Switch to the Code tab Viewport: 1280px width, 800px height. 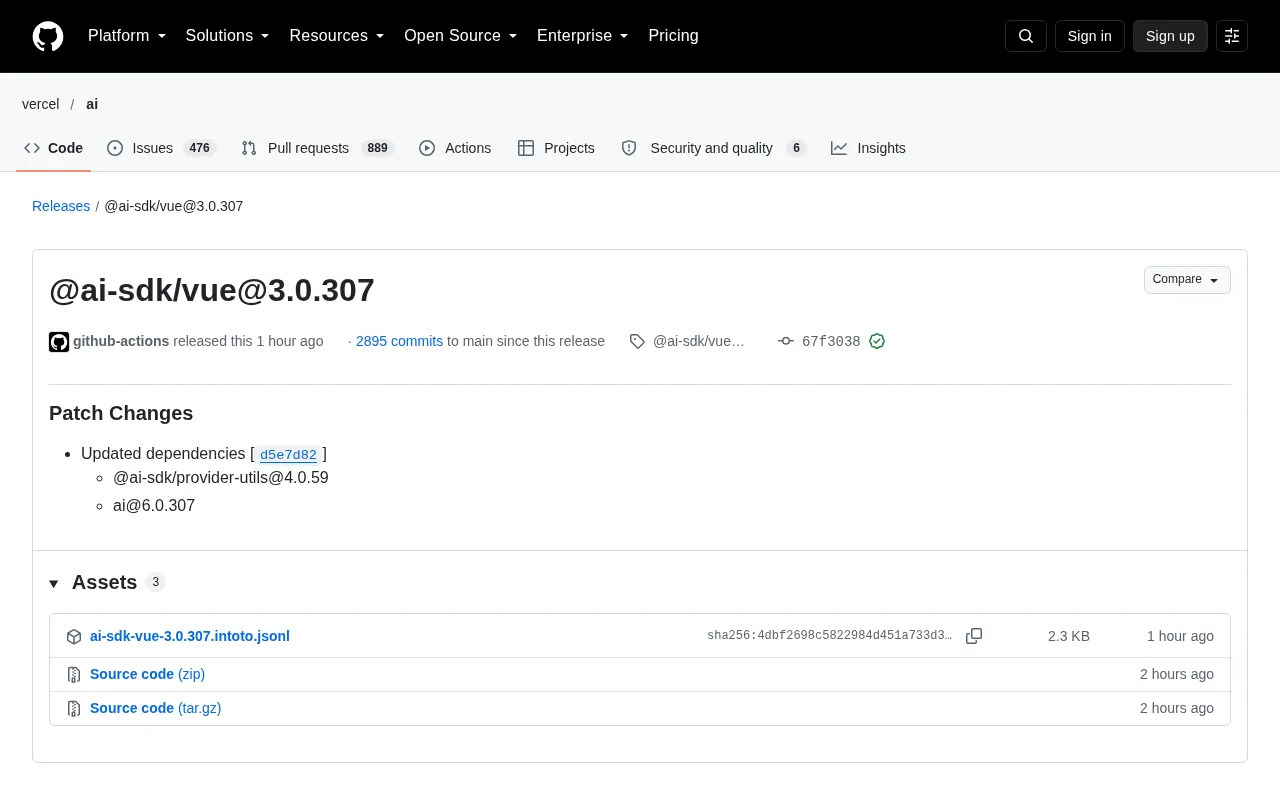tap(54, 148)
